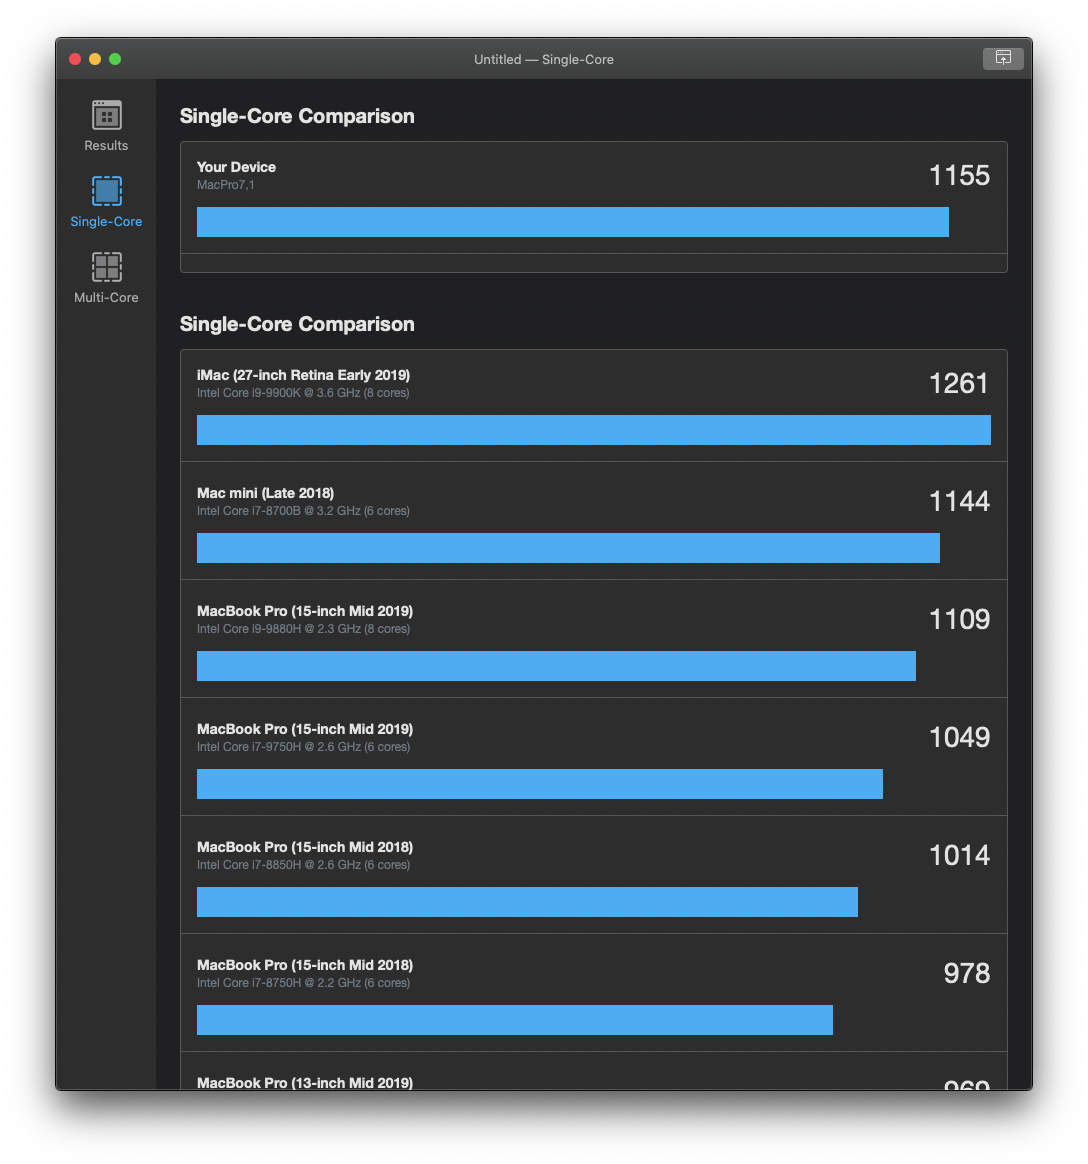Click the blue score bar under Your Device
Viewport: 1088px width, 1164px height.
point(573,222)
